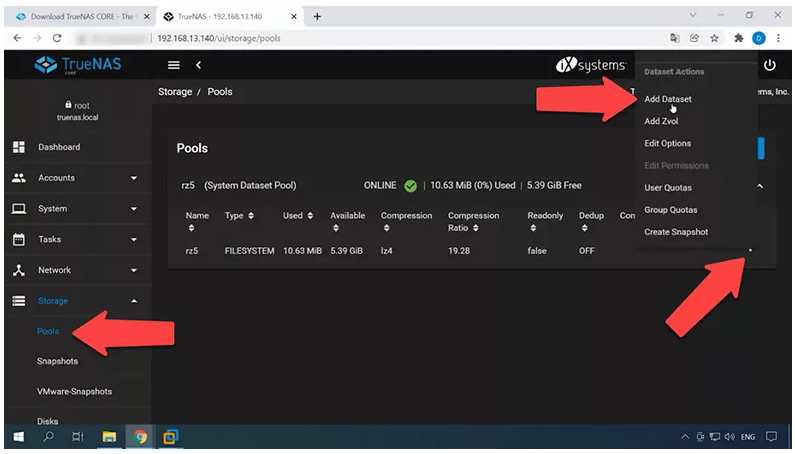Viewport: 795px width, 454px height.
Task: Switch to the Download TrueNAS CORE tab
Action: [x=81, y=16]
